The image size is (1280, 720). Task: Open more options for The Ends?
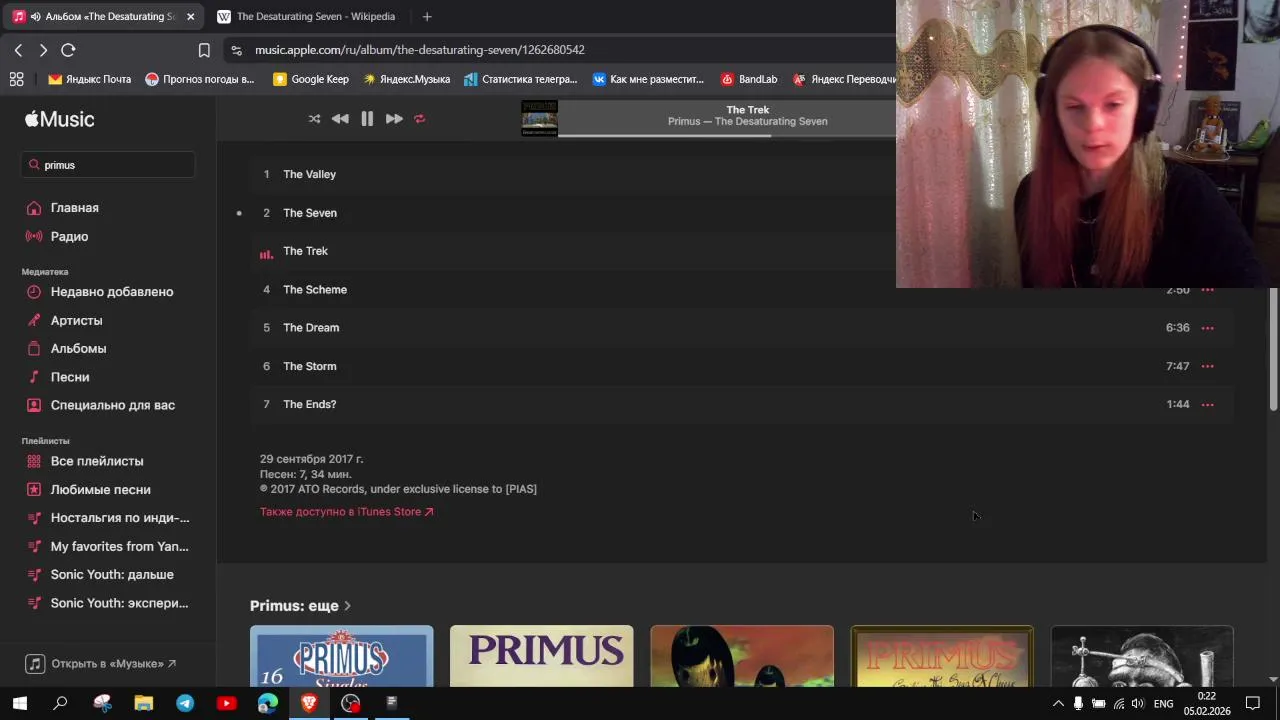click(x=1207, y=404)
